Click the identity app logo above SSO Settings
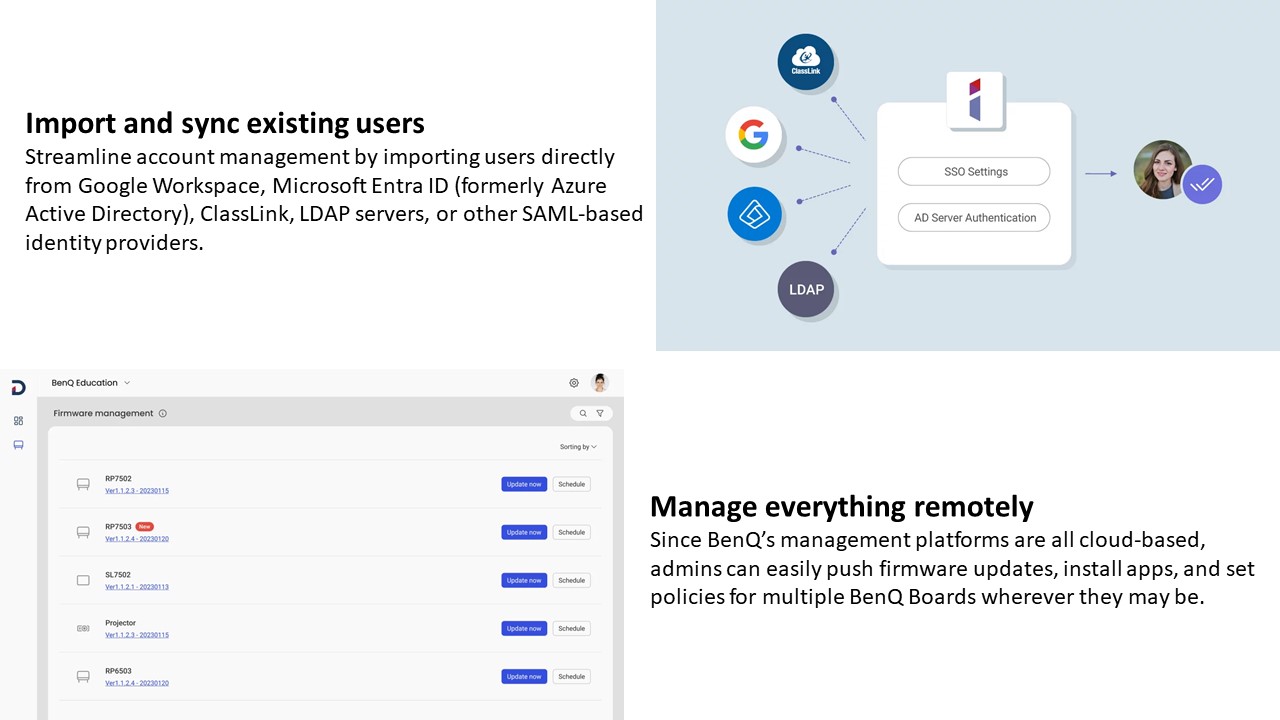Viewport: 1280px width, 720px height. pyautogui.click(x=975, y=100)
